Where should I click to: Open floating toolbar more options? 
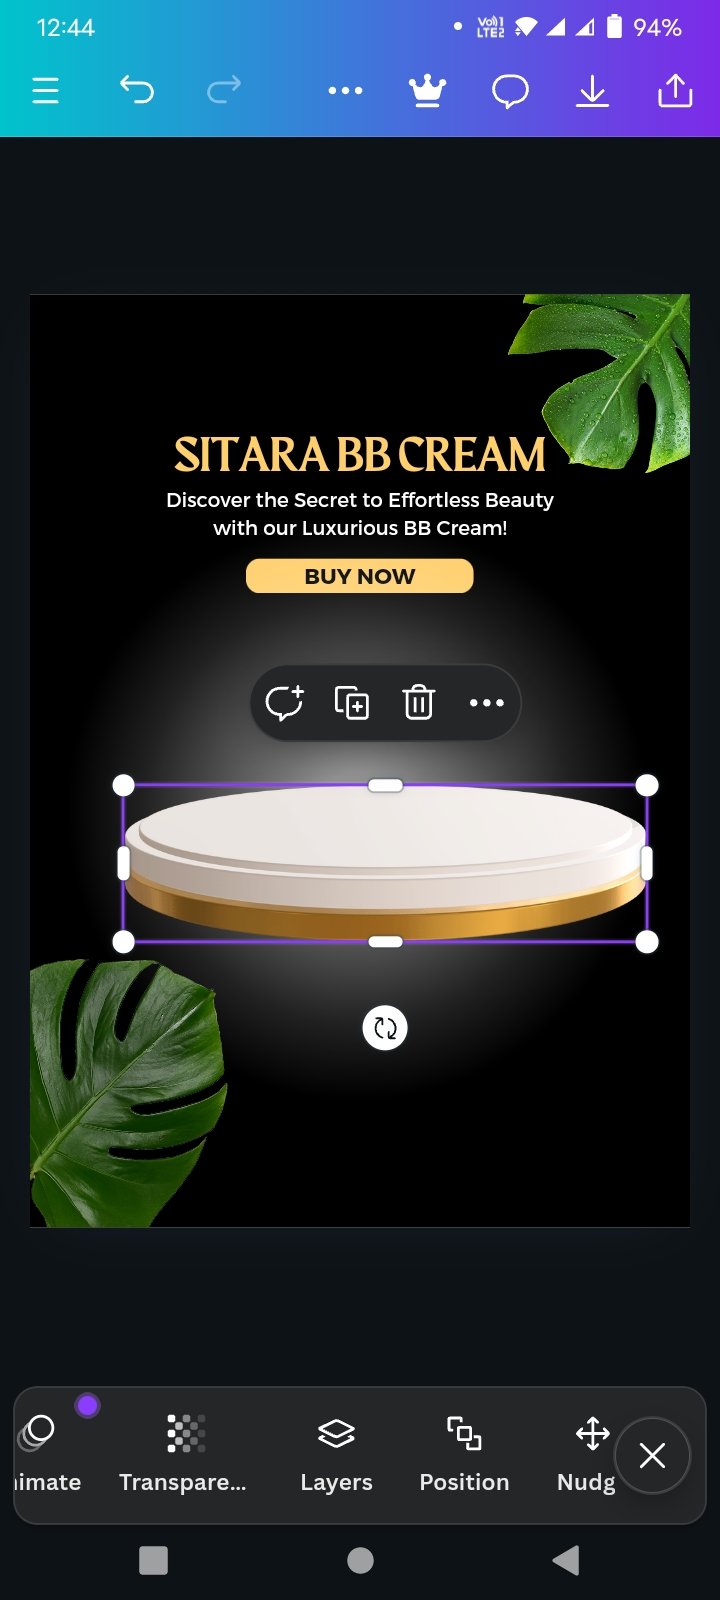486,703
